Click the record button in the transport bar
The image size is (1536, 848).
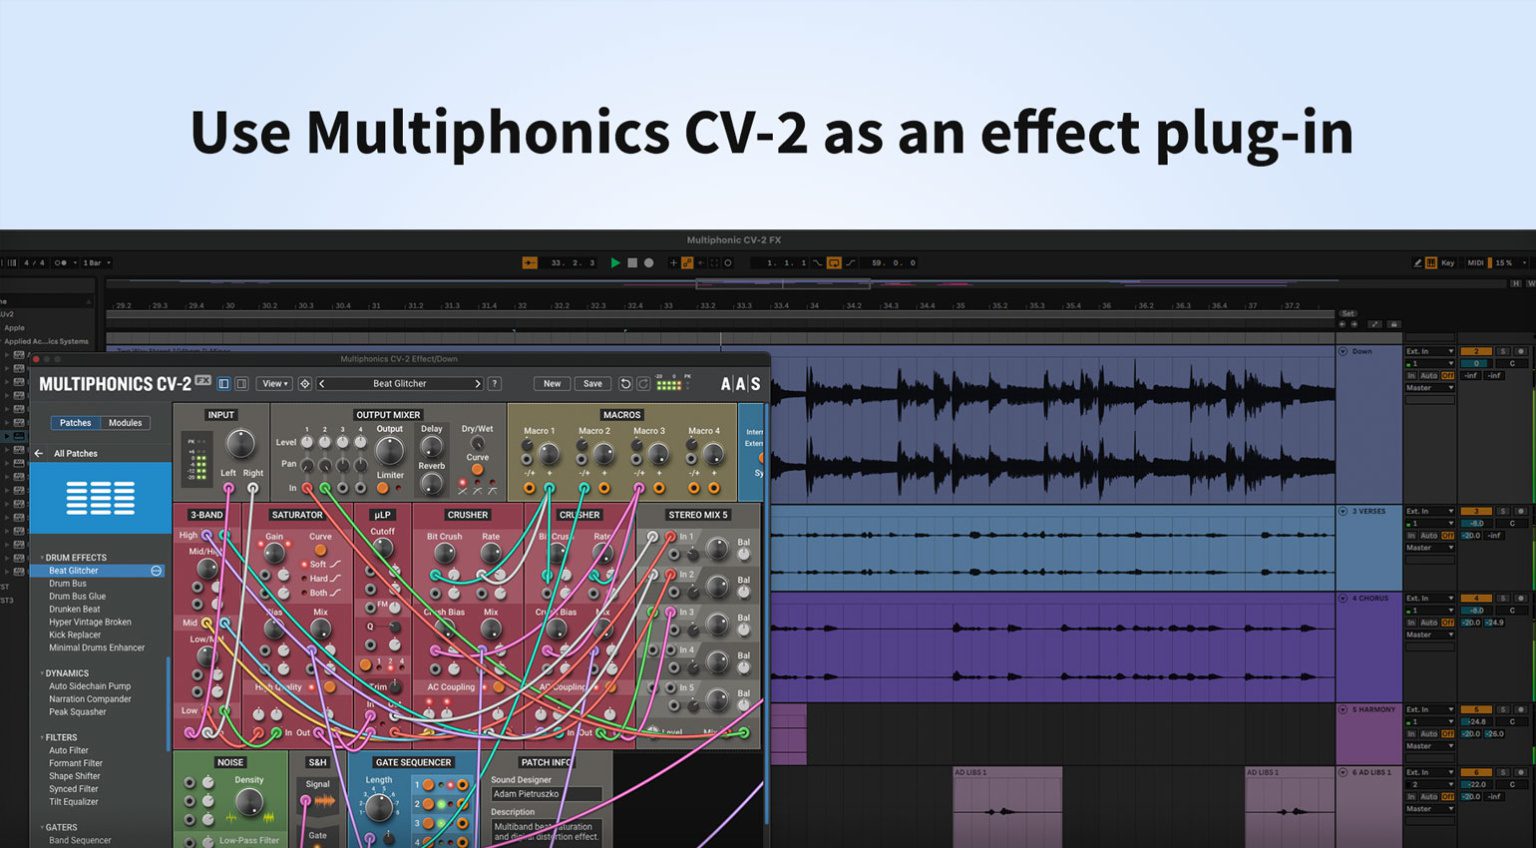(x=648, y=262)
